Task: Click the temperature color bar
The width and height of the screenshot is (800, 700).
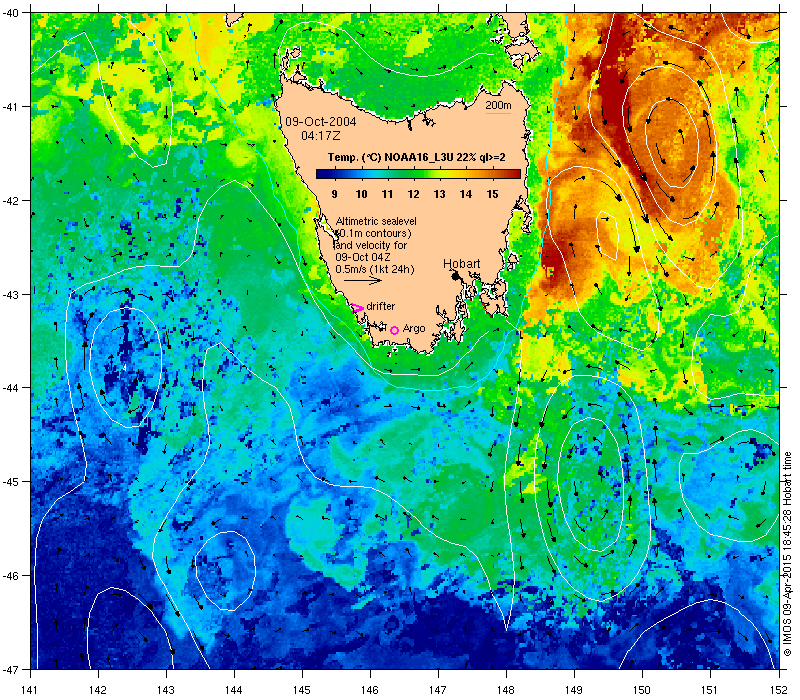Action: point(418,174)
